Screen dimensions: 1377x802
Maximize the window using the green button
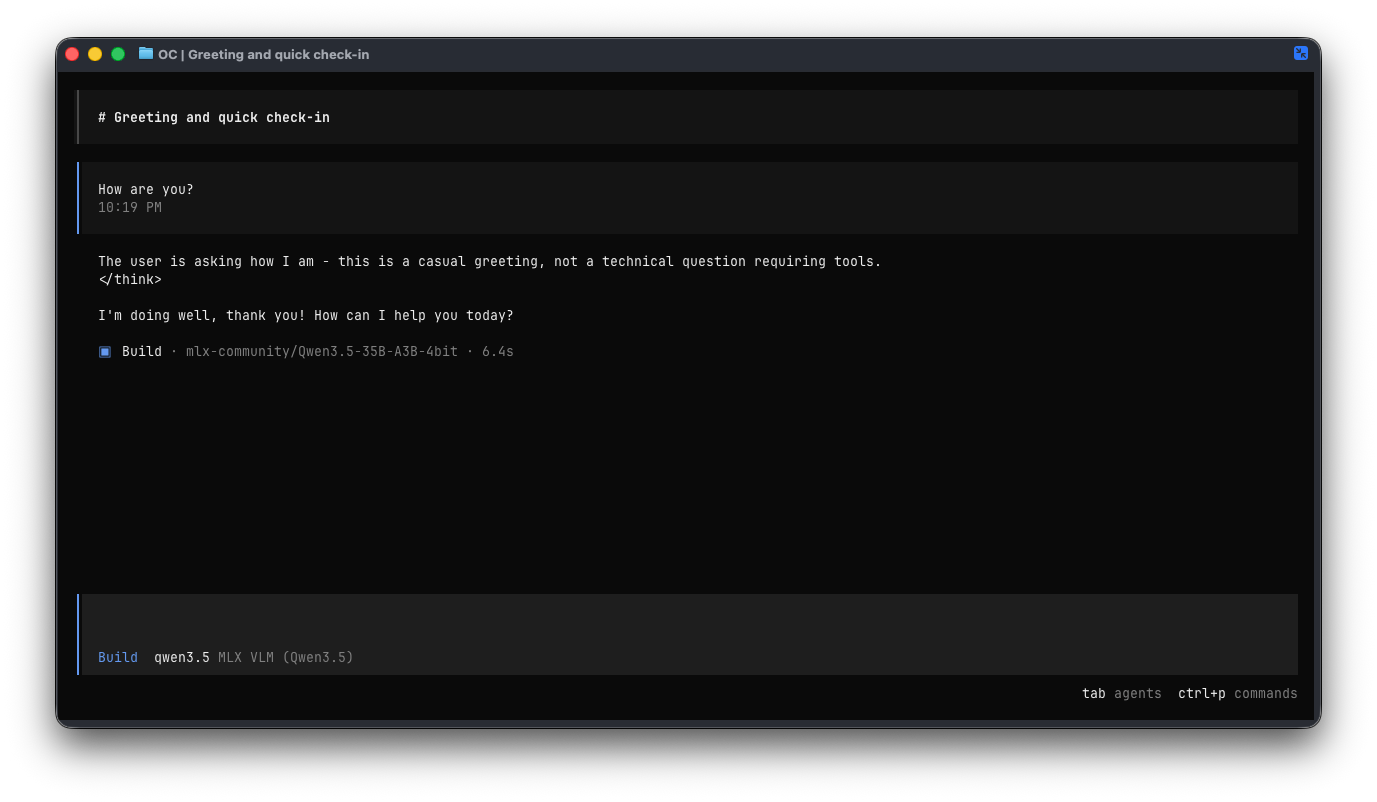click(x=118, y=54)
